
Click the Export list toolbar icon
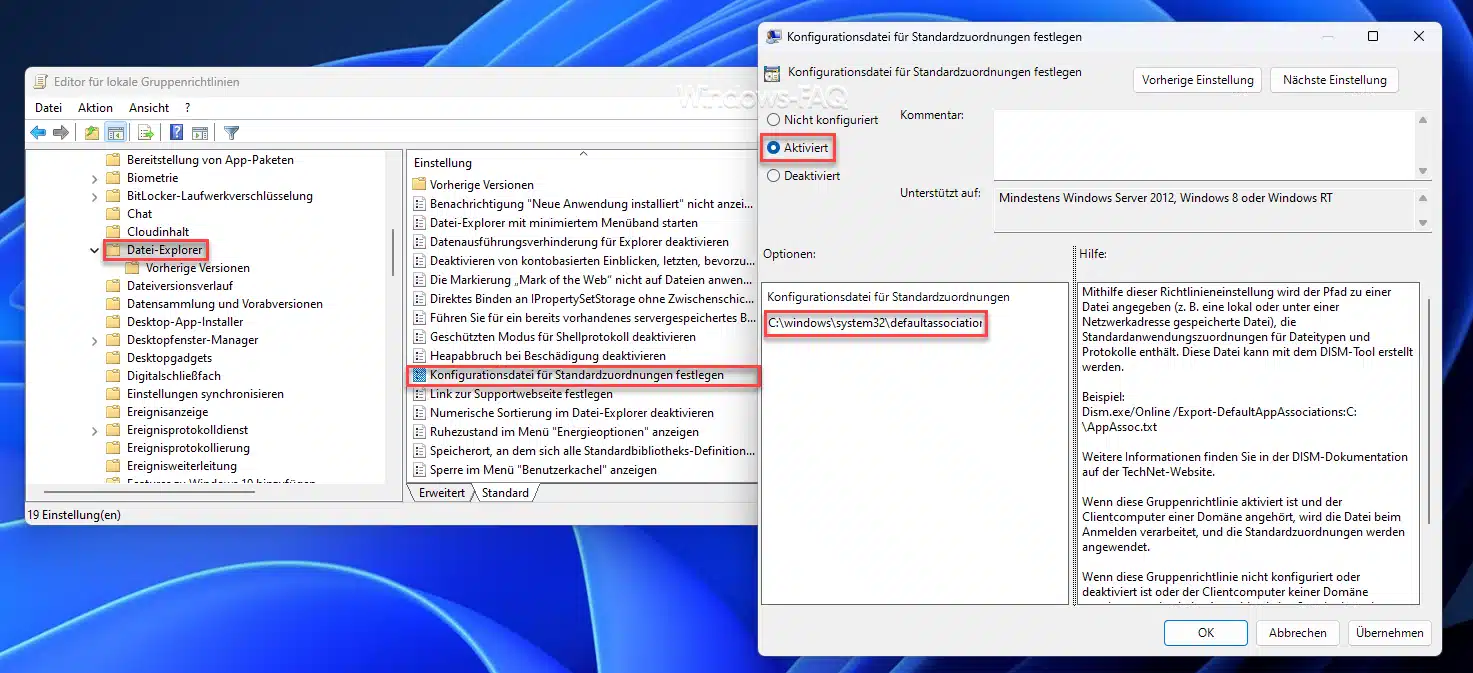pyautogui.click(x=145, y=133)
